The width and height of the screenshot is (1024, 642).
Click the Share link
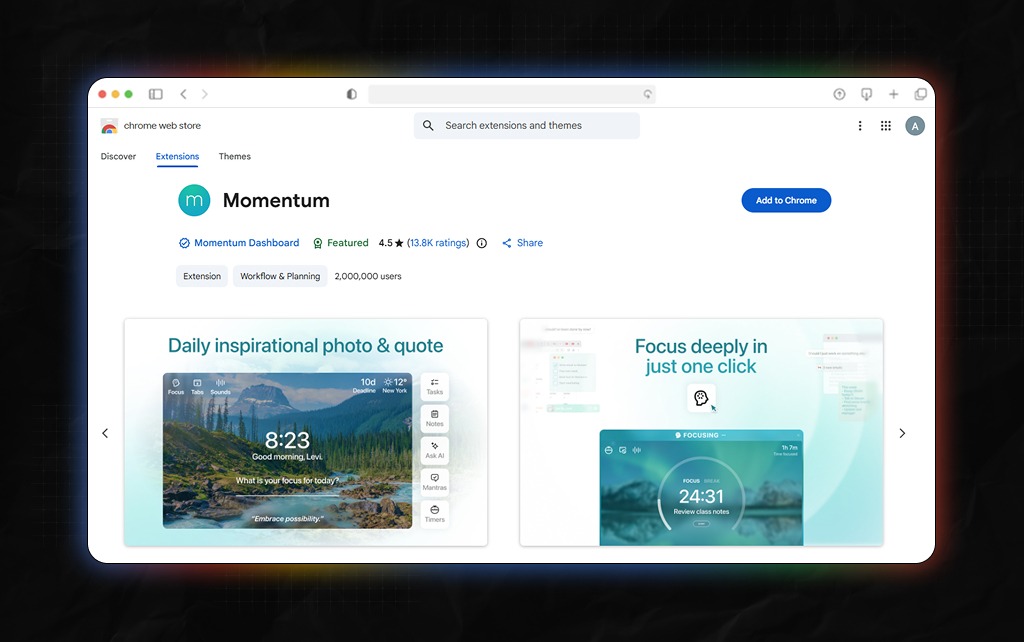point(522,243)
